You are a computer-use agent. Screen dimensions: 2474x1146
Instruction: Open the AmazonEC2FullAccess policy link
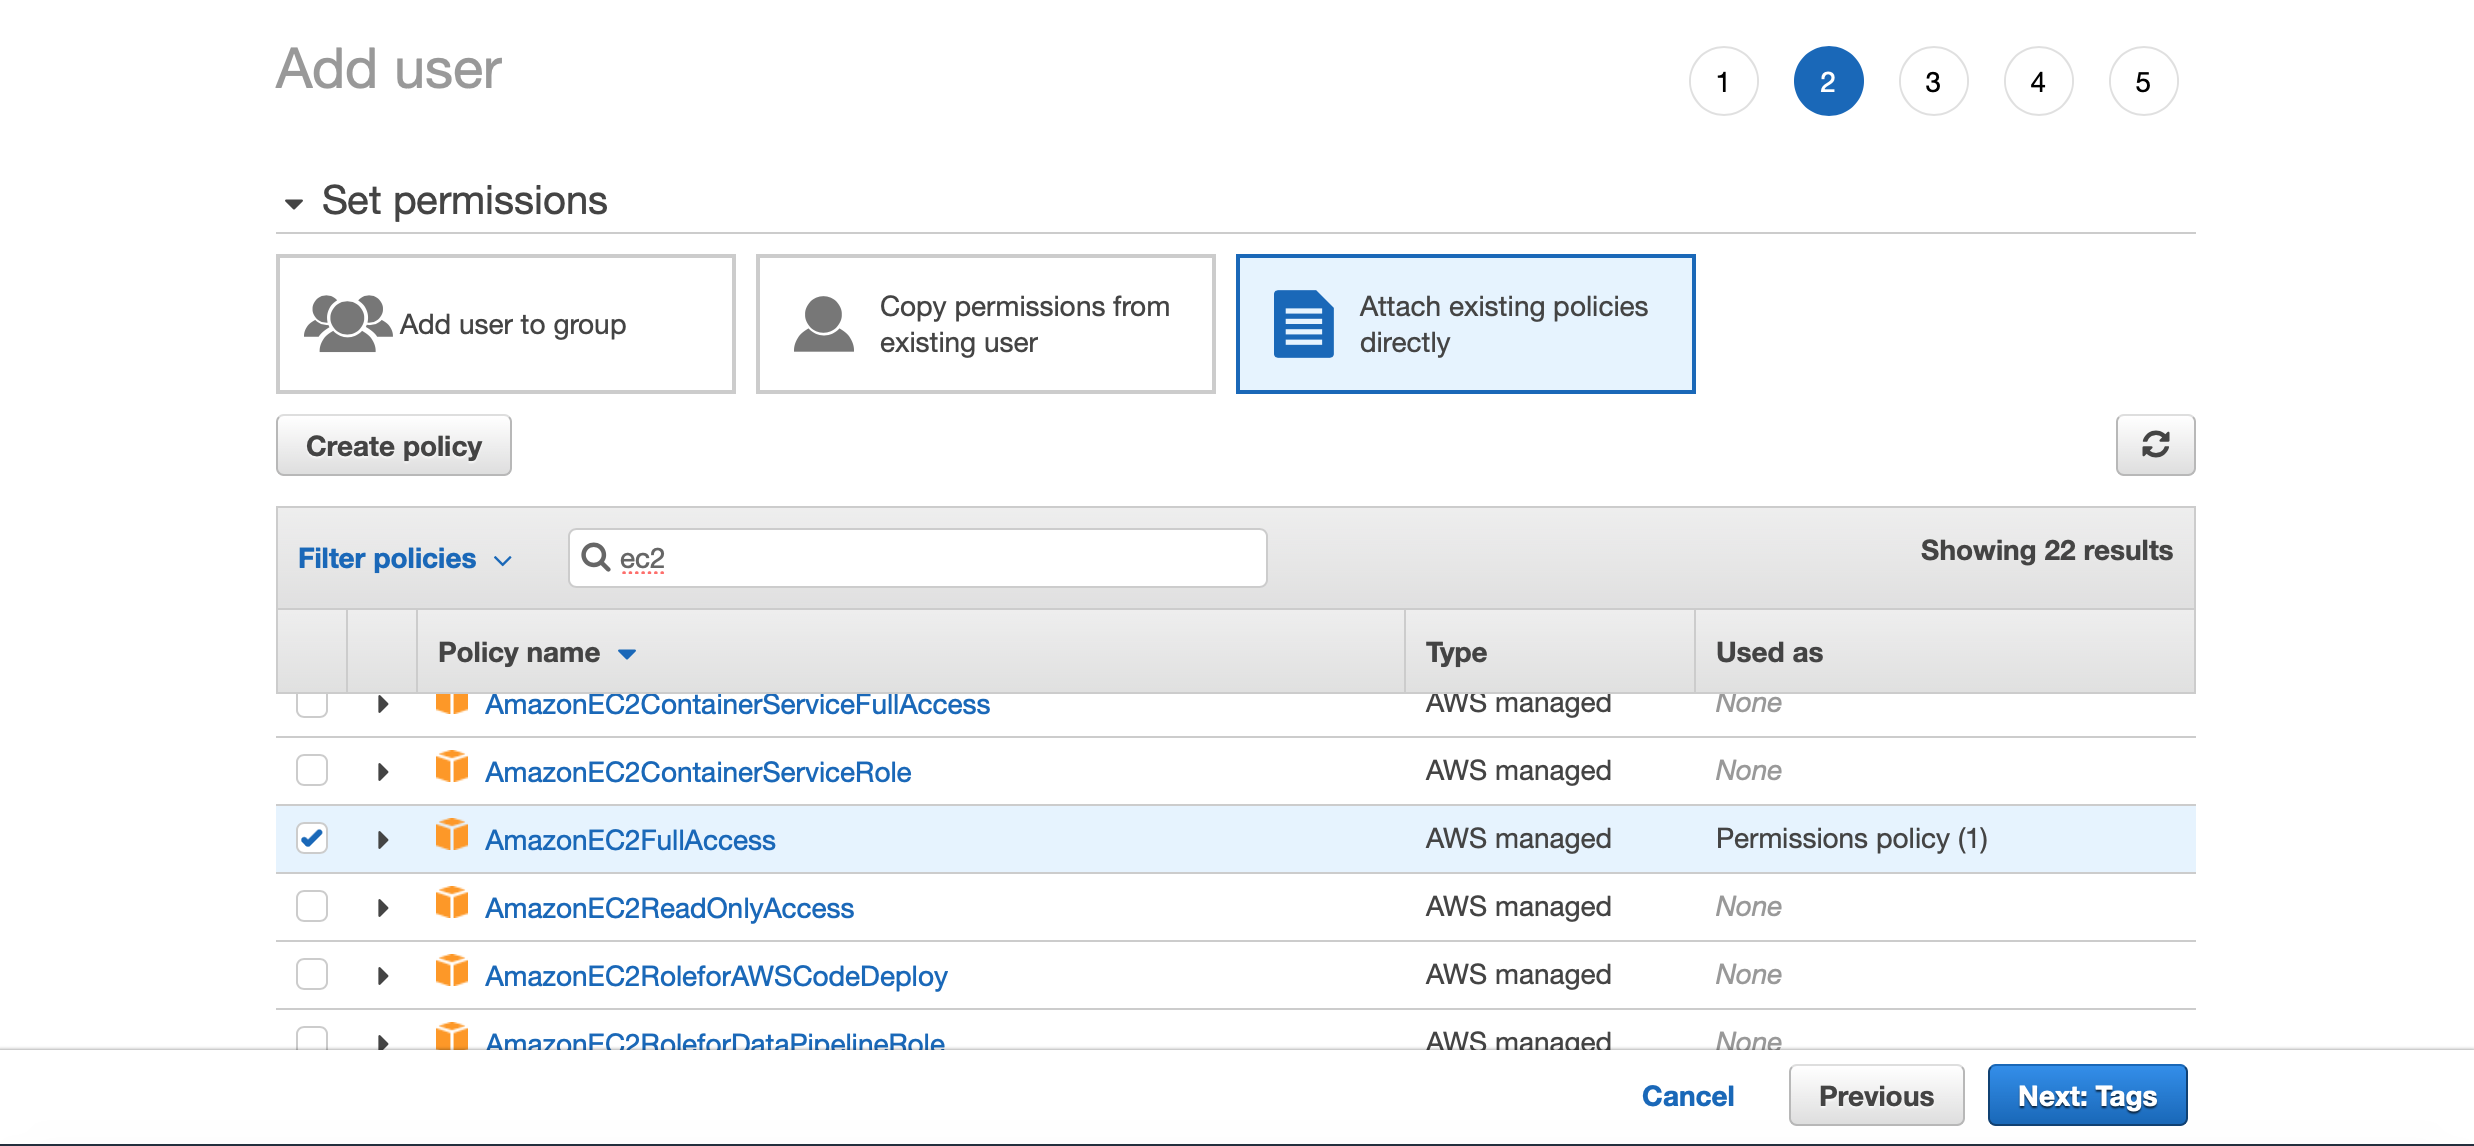pyautogui.click(x=630, y=840)
